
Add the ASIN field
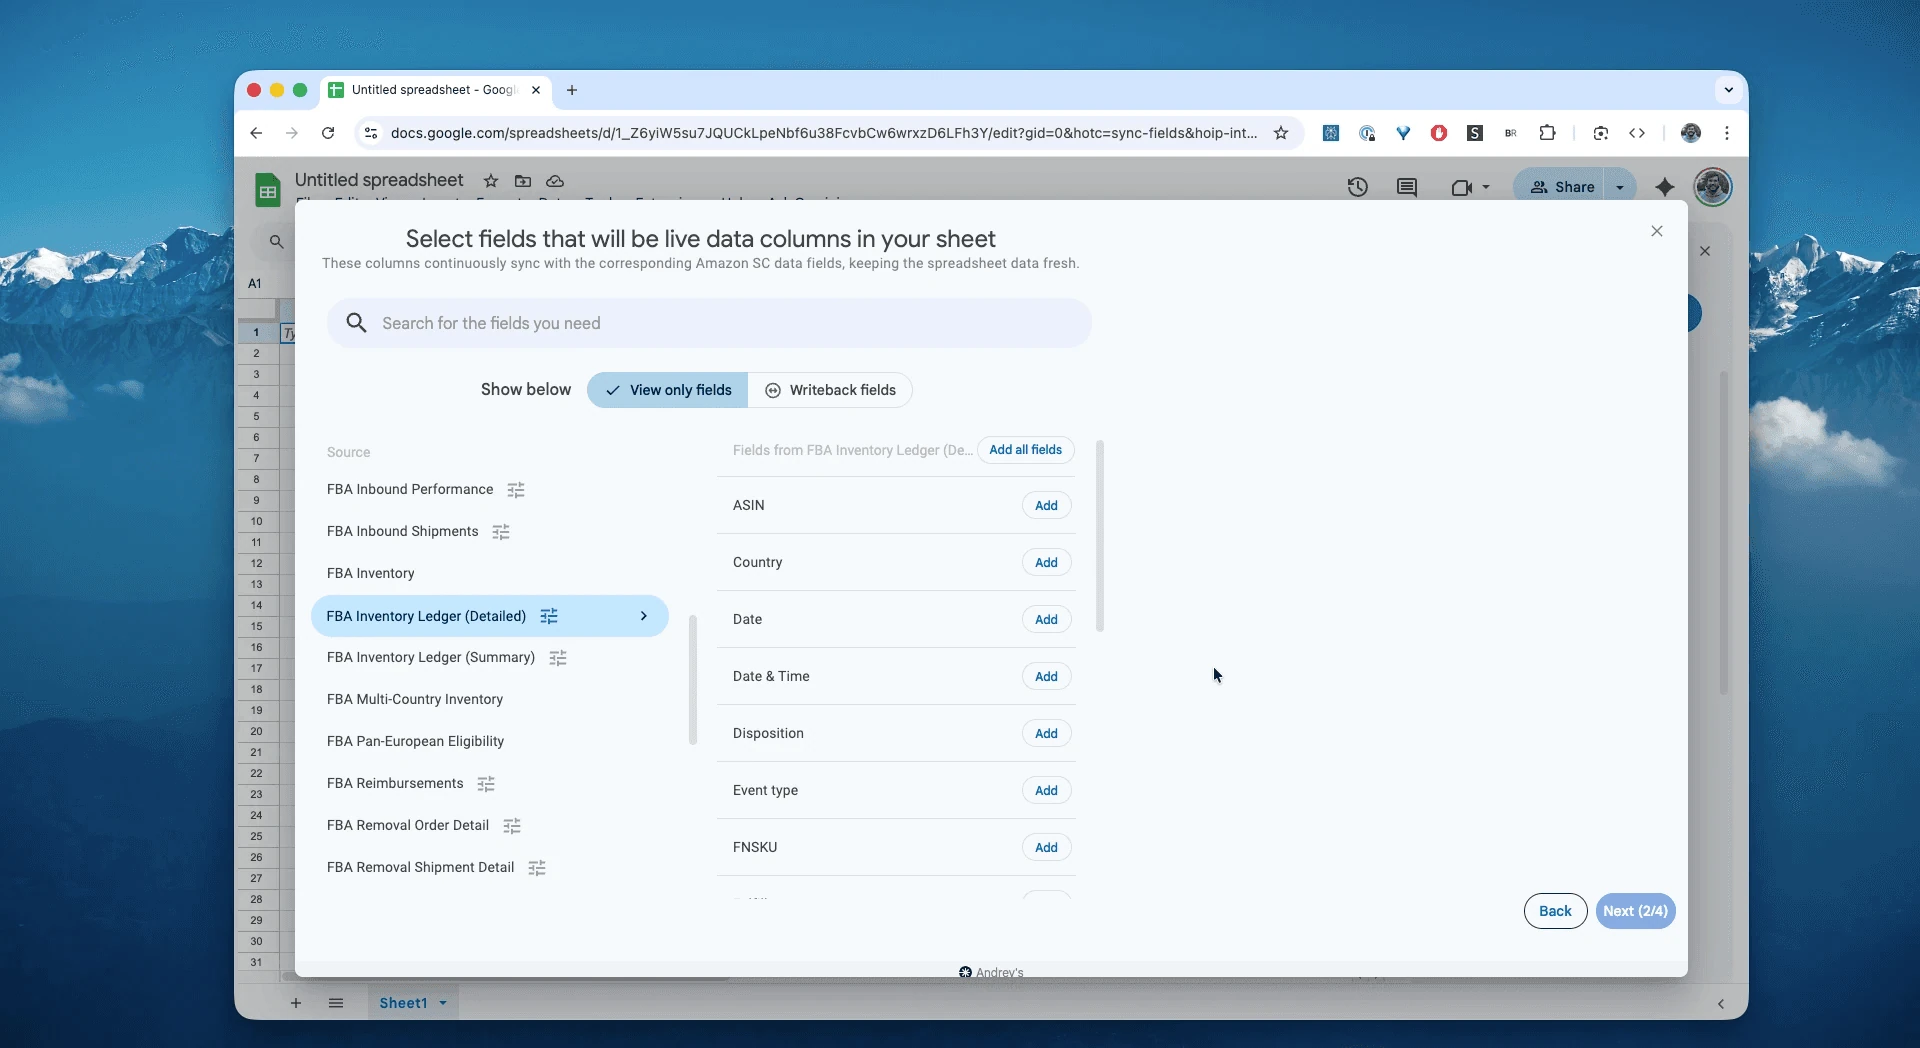click(1047, 506)
